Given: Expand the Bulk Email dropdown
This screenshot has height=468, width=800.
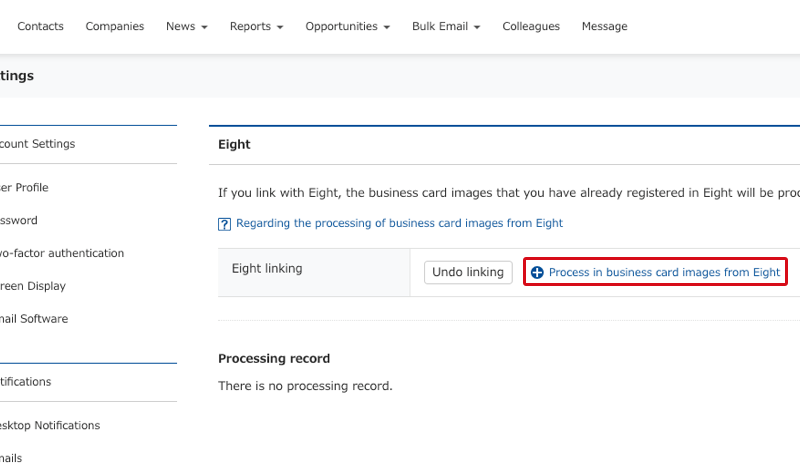Looking at the screenshot, I should (x=446, y=27).
